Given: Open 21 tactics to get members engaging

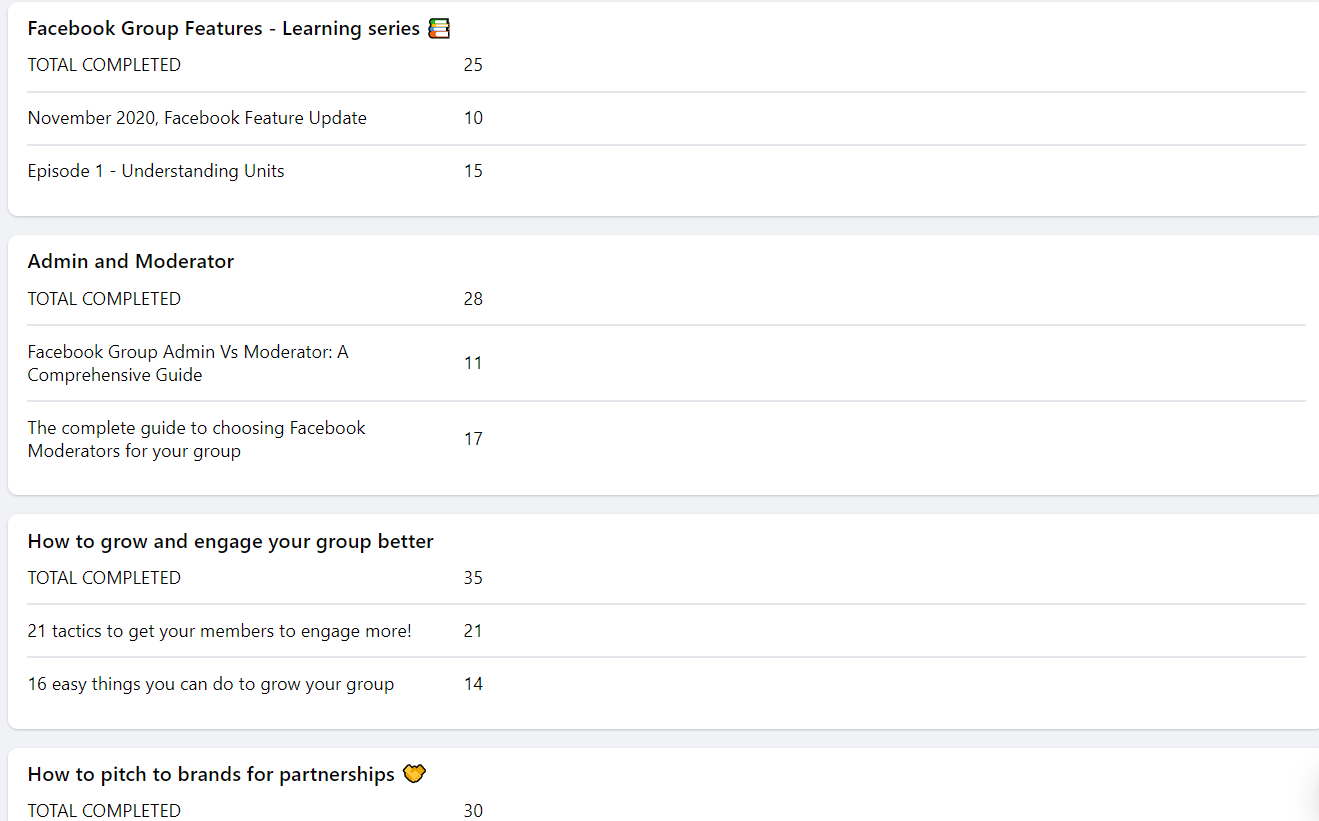Looking at the screenshot, I should [219, 631].
